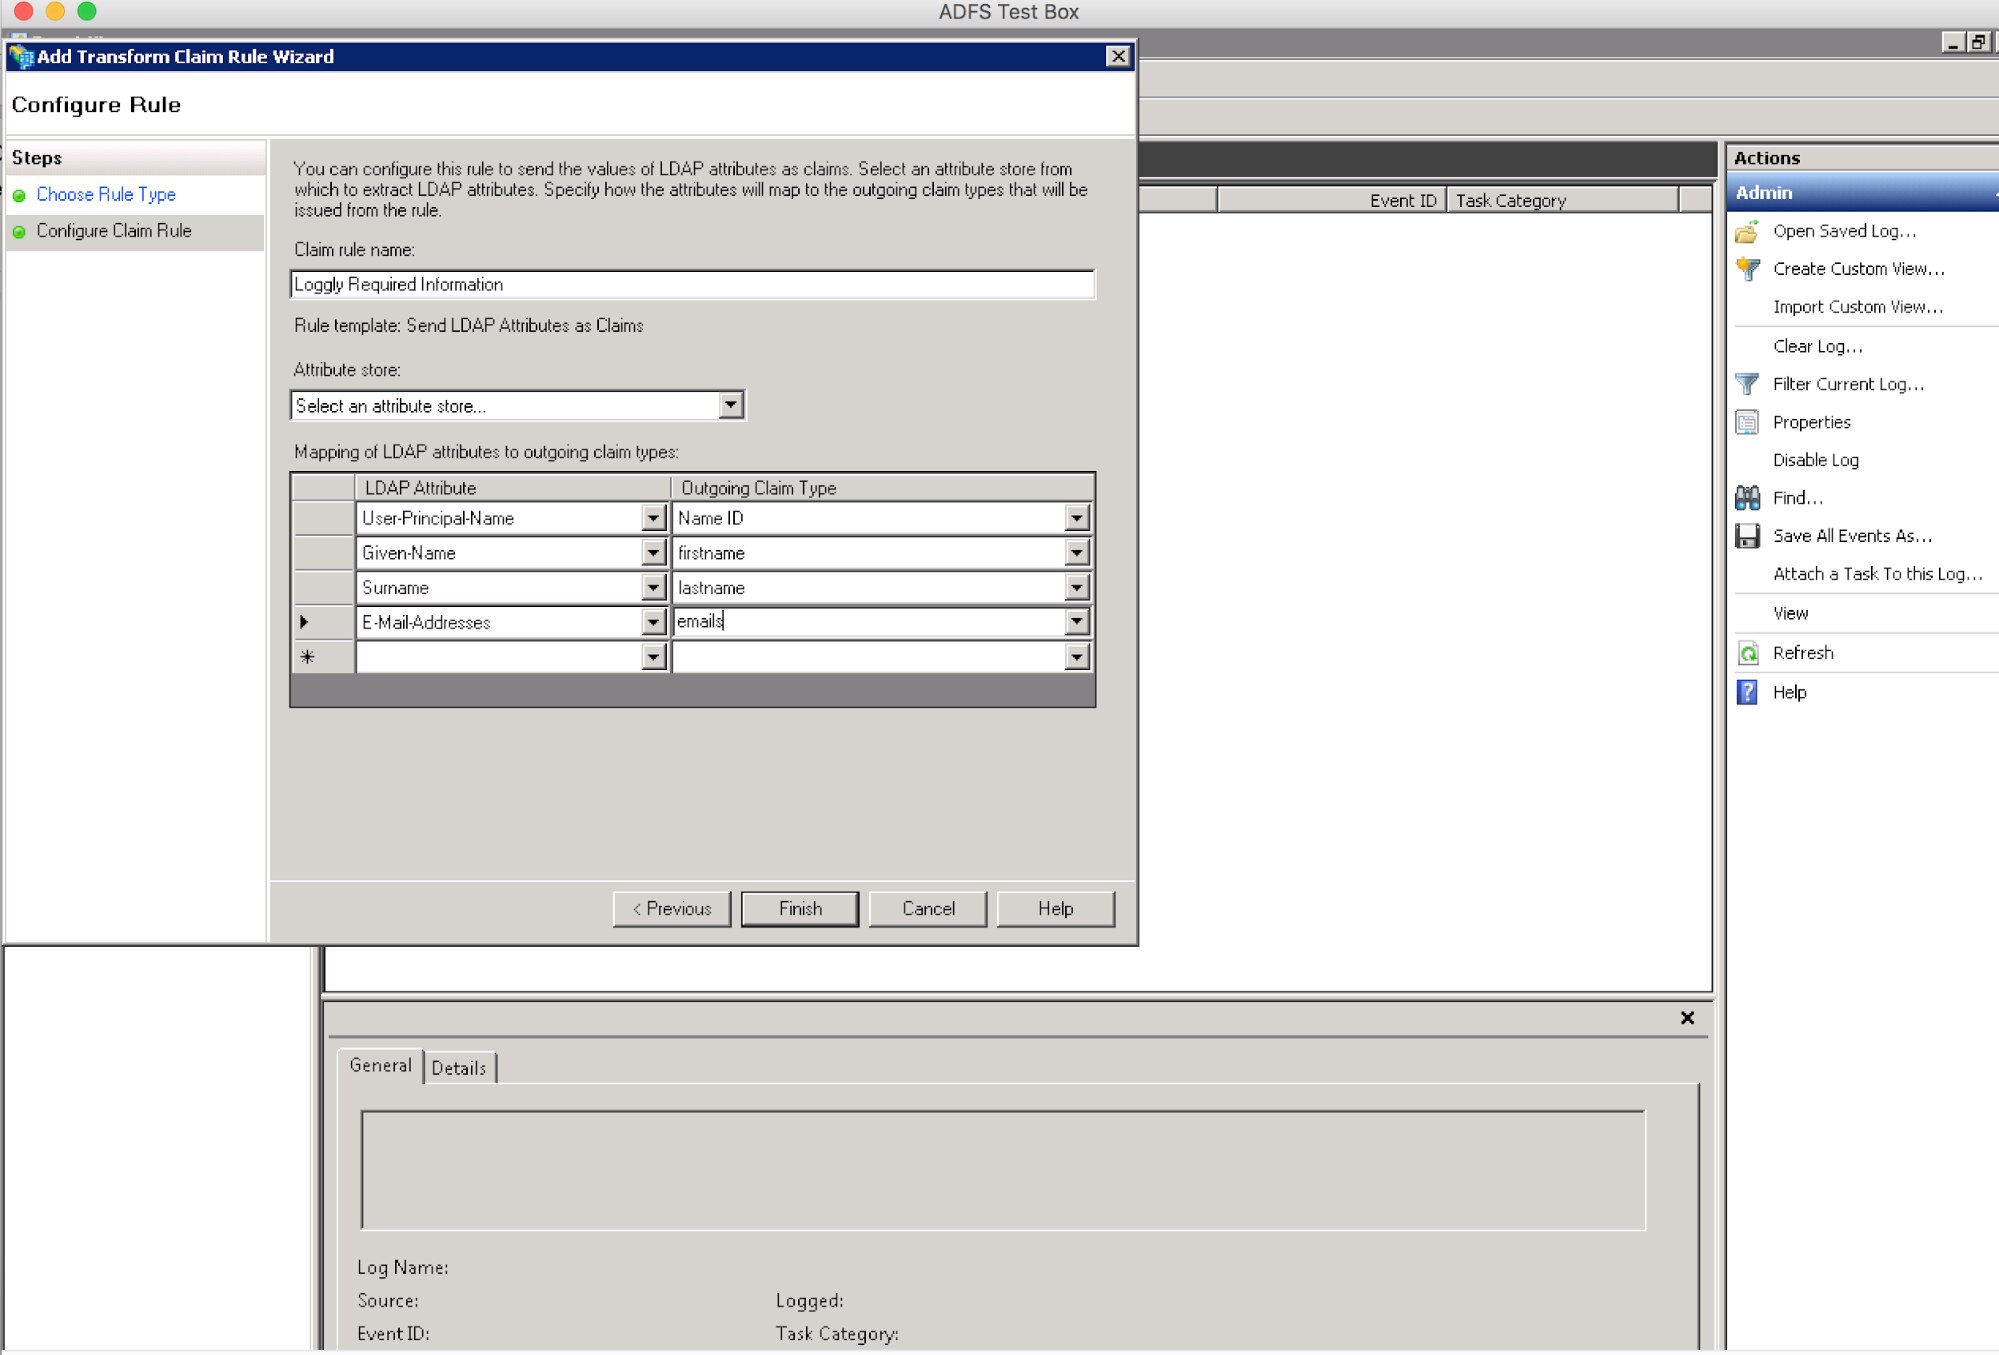This screenshot has height=1355, width=1999.
Task: Go back with the Previous button
Action: pyautogui.click(x=672, y=909)
